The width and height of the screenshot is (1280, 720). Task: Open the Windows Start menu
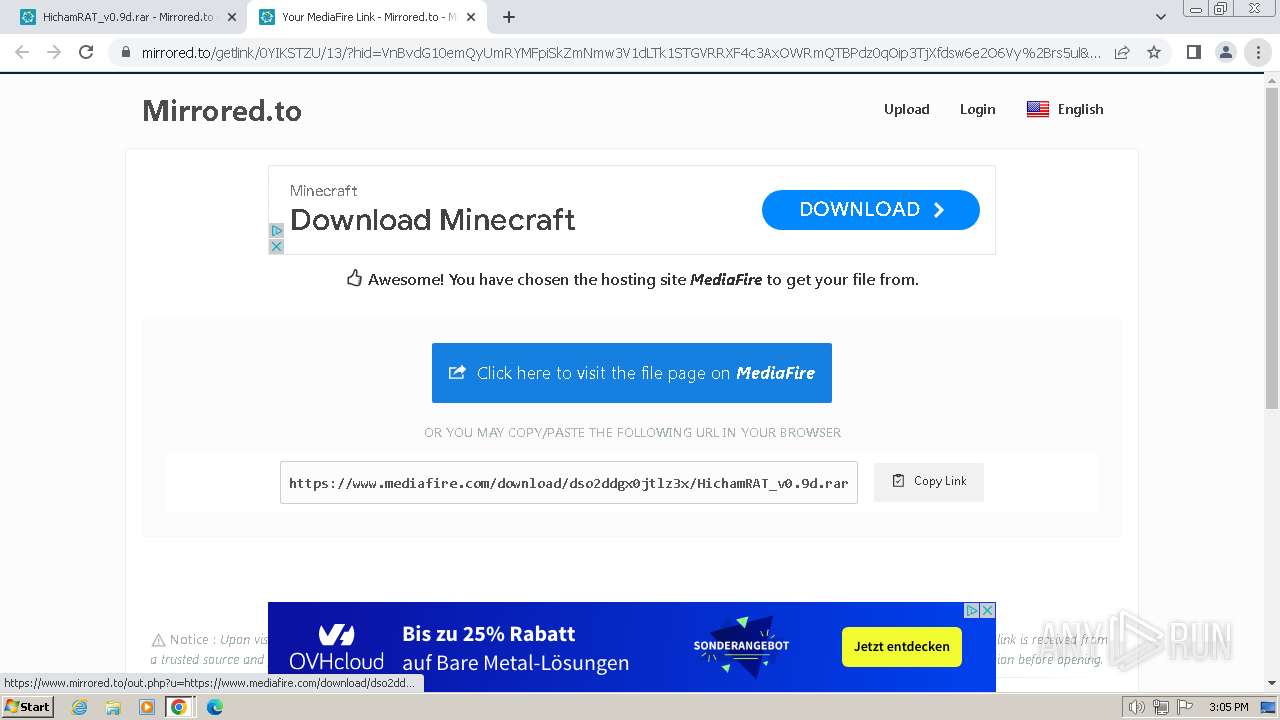[x=28, y=706]
